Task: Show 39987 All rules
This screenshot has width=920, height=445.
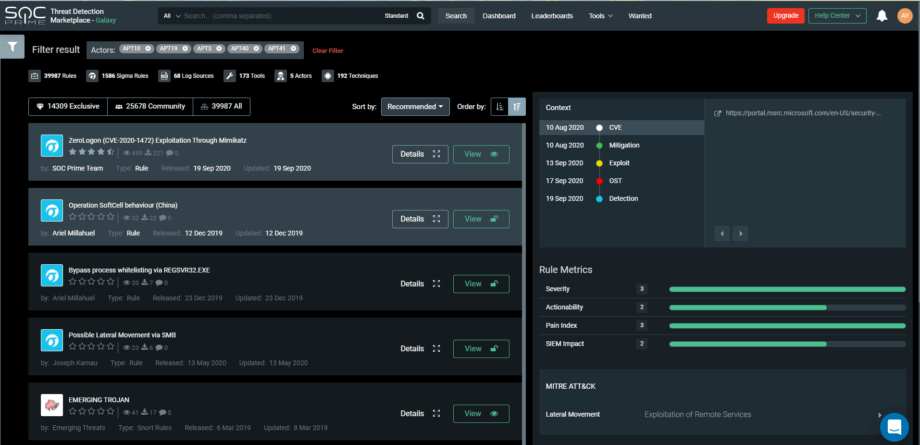Action: [222, 106]
